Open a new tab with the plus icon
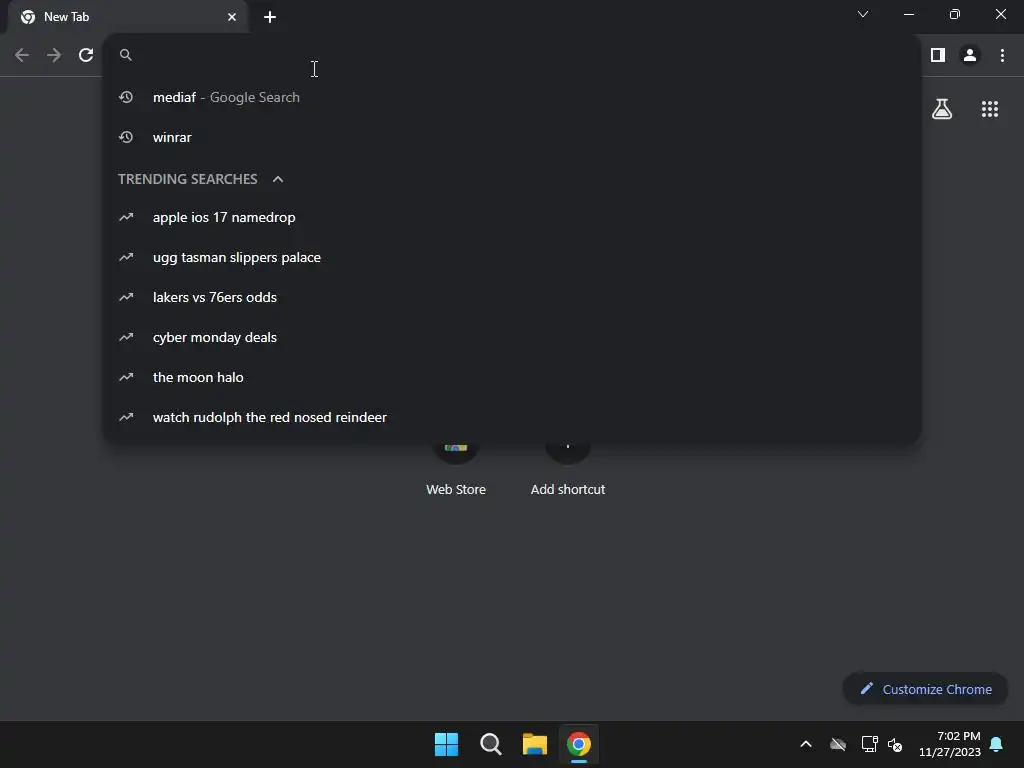1024x768 pixels. [x=270, y=17]
